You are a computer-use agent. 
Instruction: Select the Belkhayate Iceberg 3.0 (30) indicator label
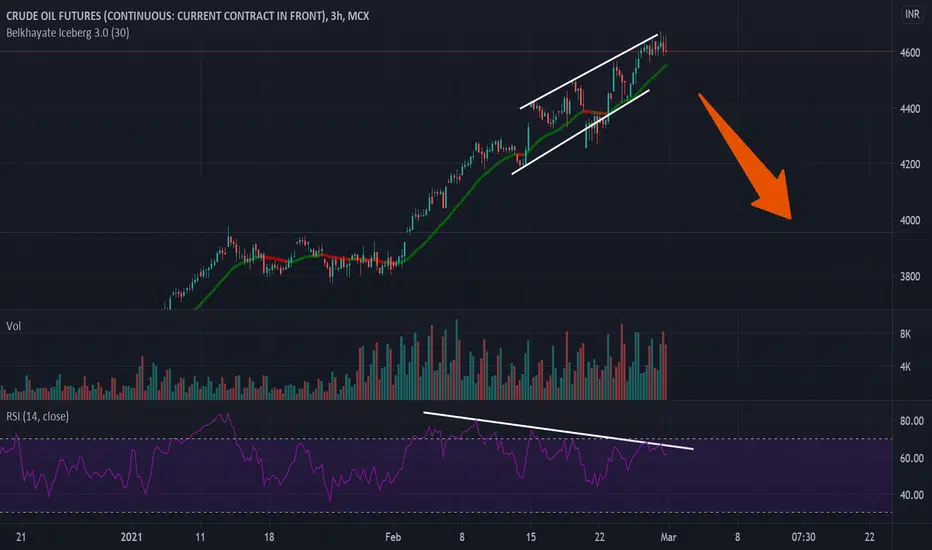pyautogui.click(x=68, y=33)
